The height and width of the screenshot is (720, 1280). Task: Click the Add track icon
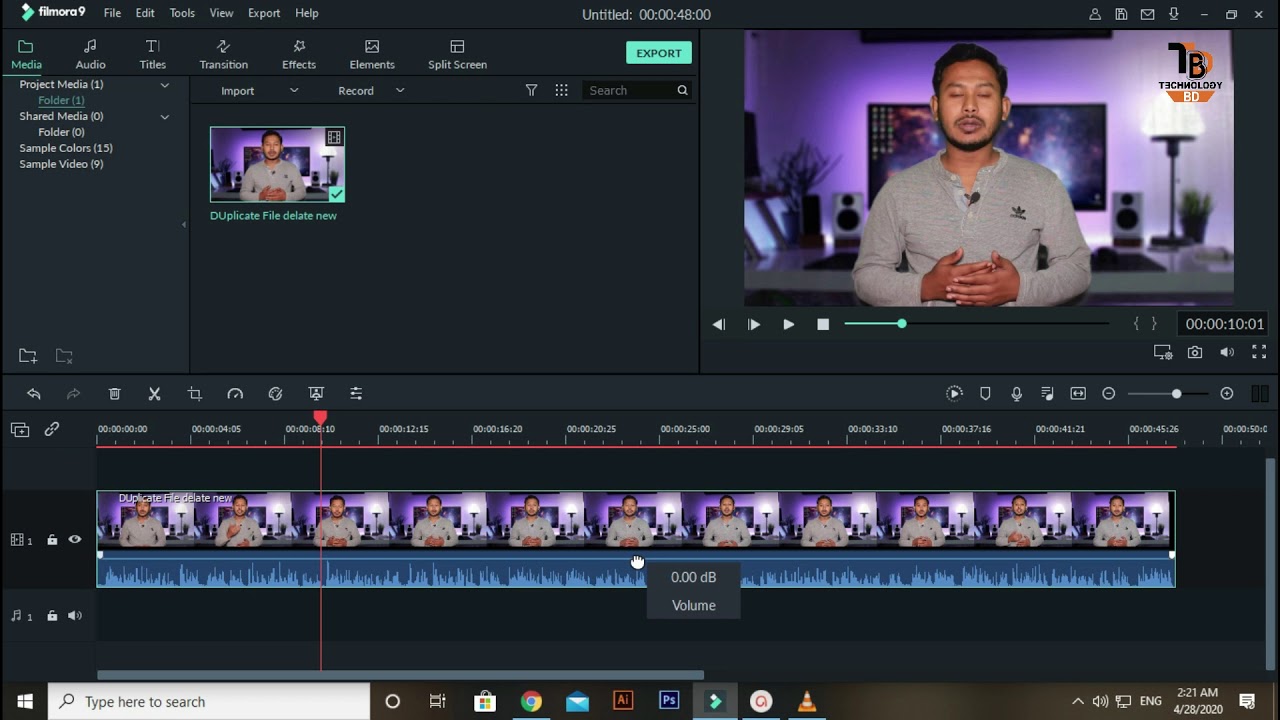coord(20,429)
